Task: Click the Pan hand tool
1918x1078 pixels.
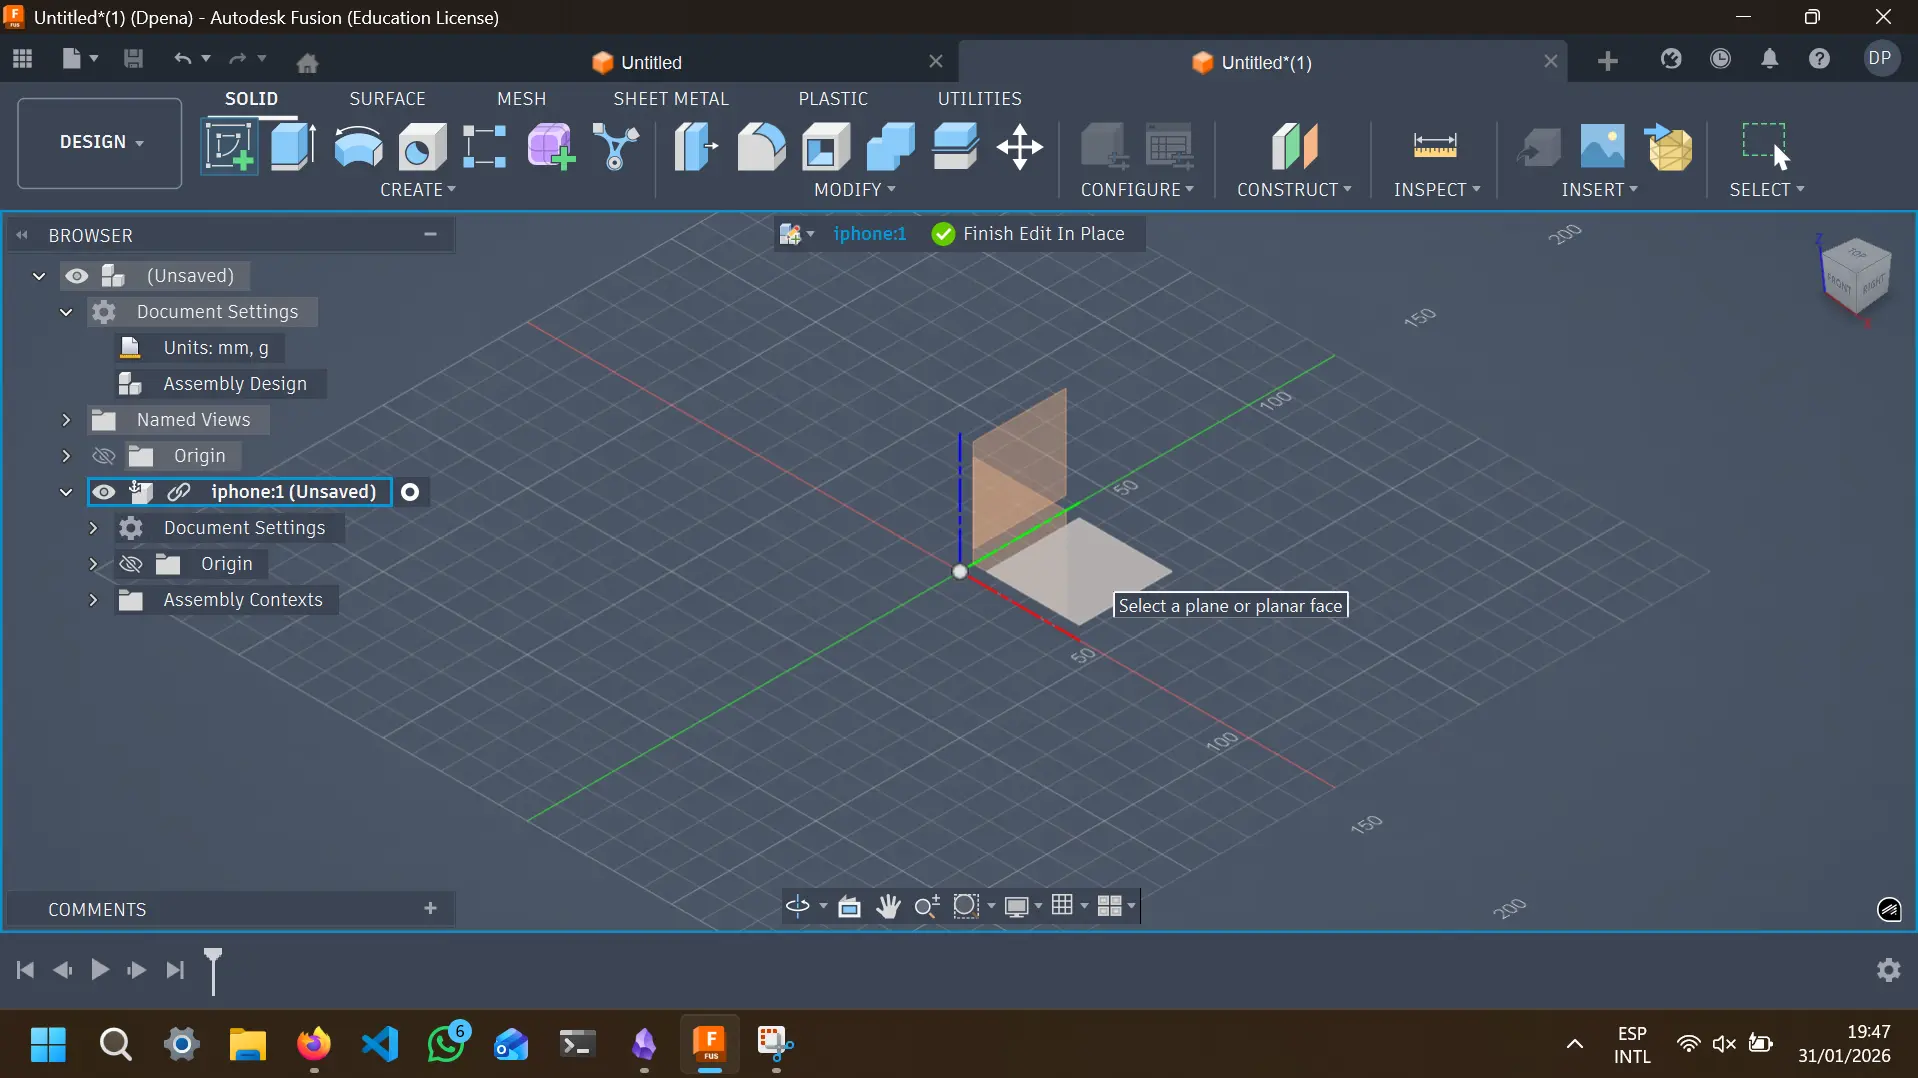Action: (888, 906)
